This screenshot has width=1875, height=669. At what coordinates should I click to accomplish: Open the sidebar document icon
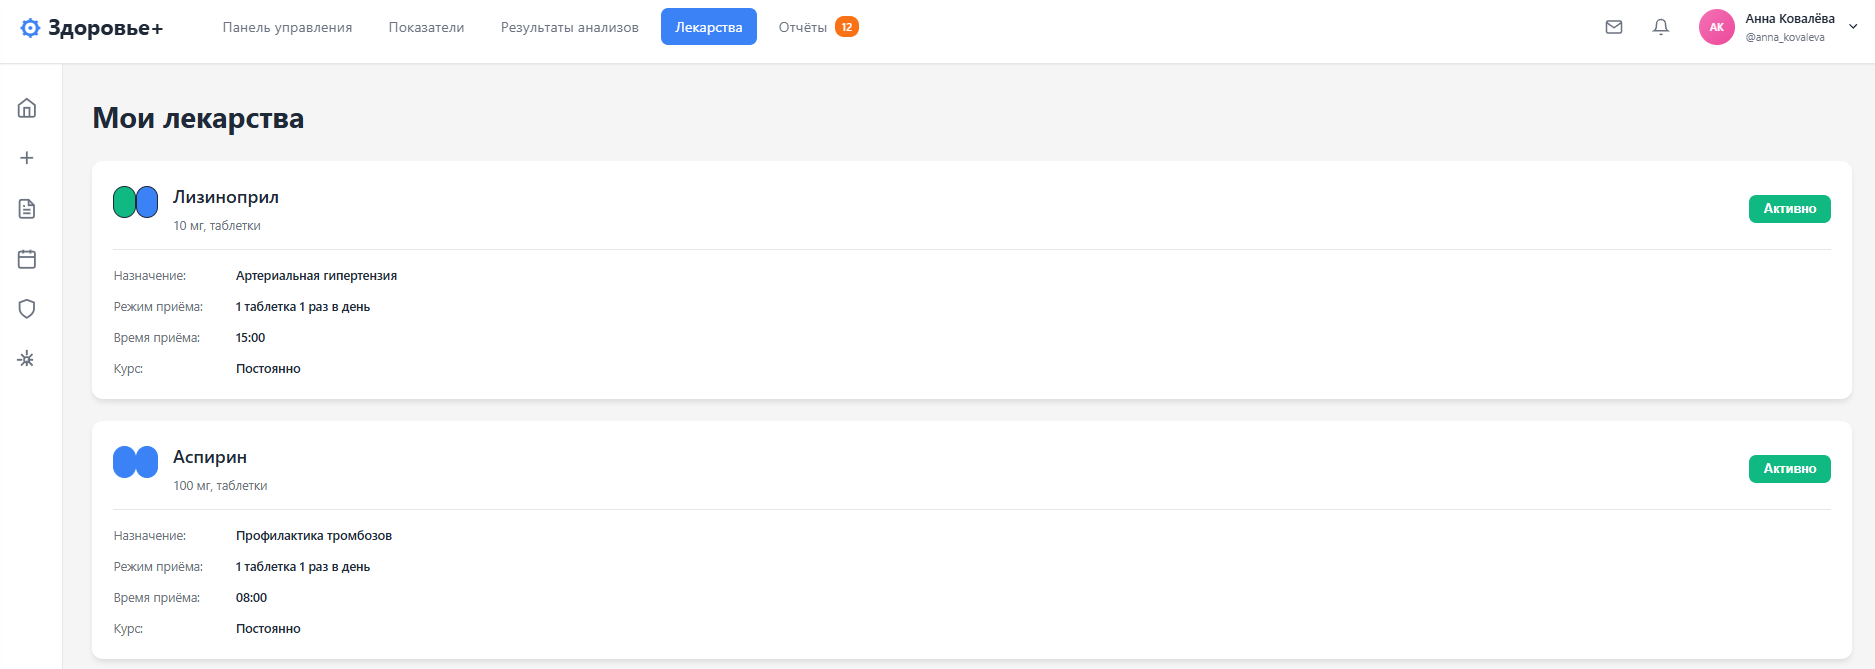(27, 209)
